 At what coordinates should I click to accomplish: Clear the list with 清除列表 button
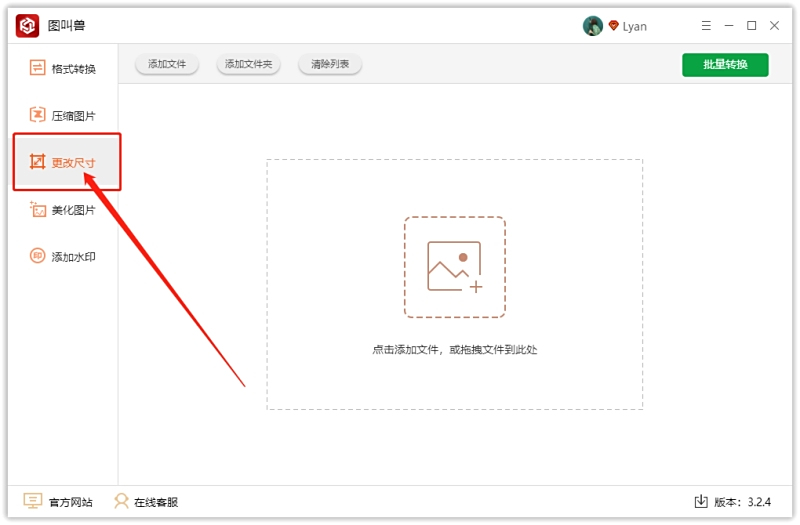(x=330, y=64)
